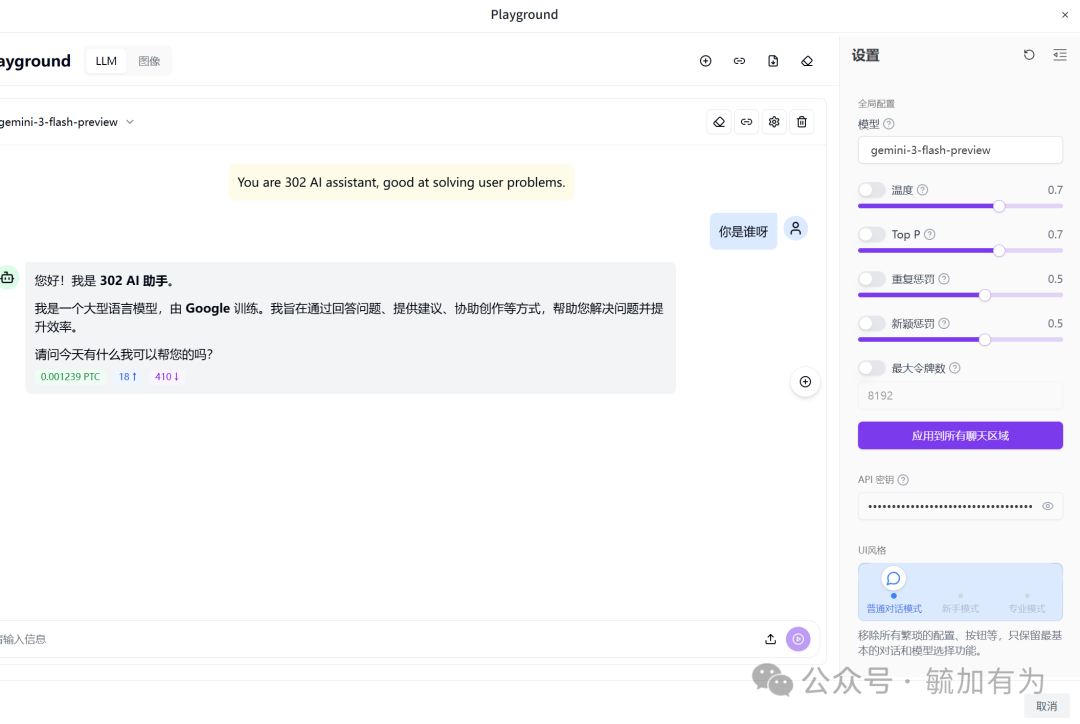Screen dimensions: 1080x724
Task: Click the message input field to type
Action: [350, 638]
